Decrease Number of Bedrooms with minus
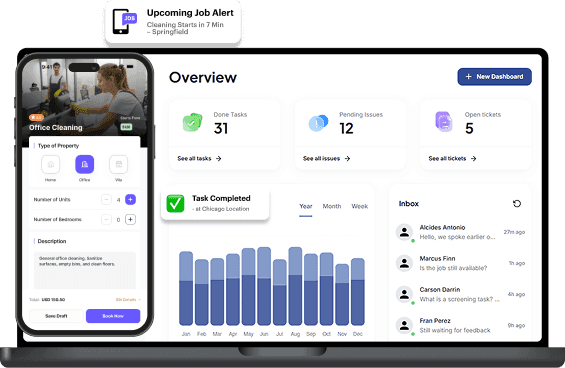565x368 pixels. 106,219
